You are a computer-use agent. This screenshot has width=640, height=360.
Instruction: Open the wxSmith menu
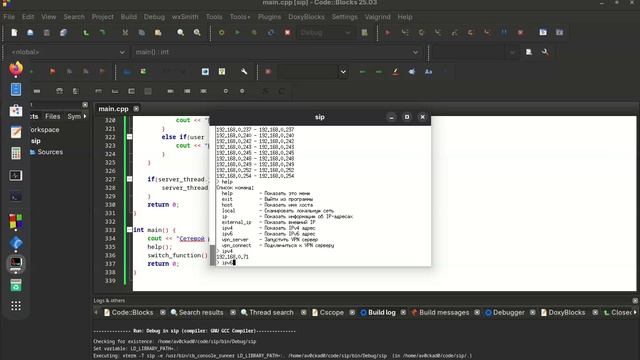185,17
